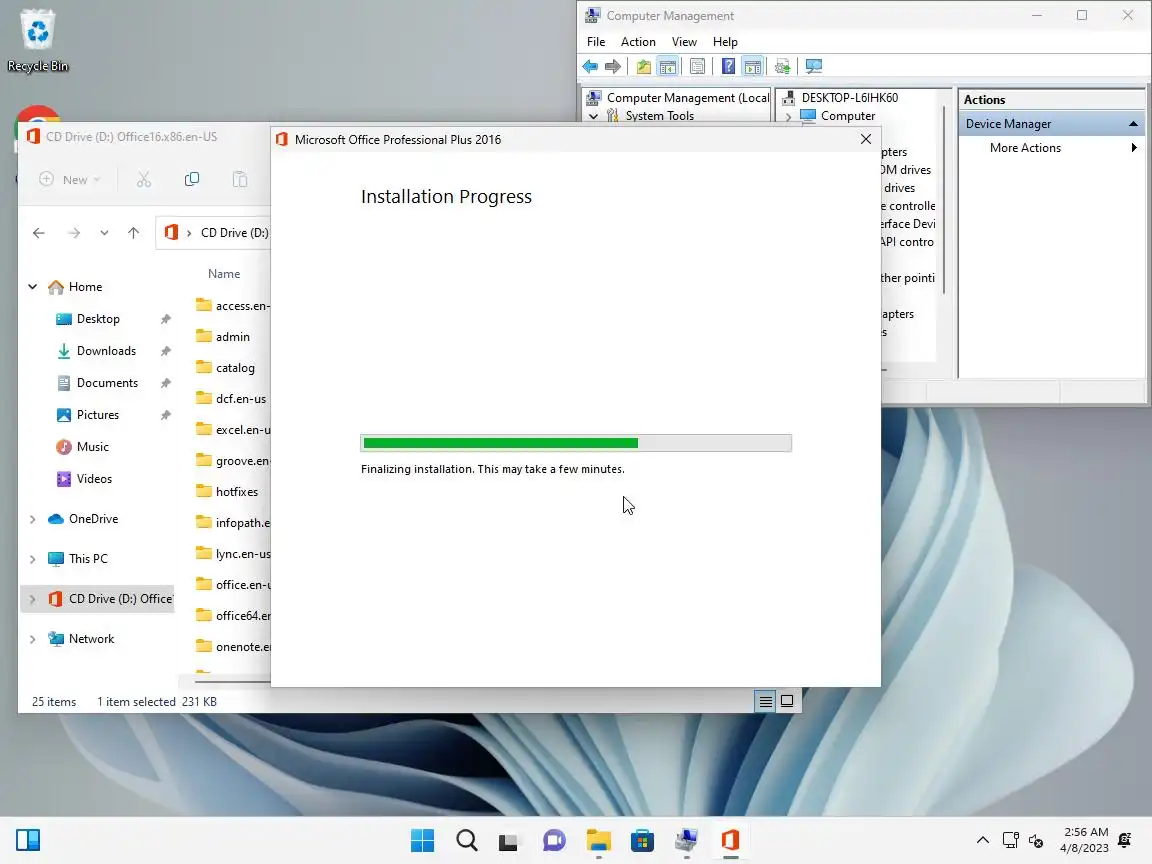The image size is (1152, 864).
Task: Collapse Home in navigation pane
Action: click(x=32, y=287)
